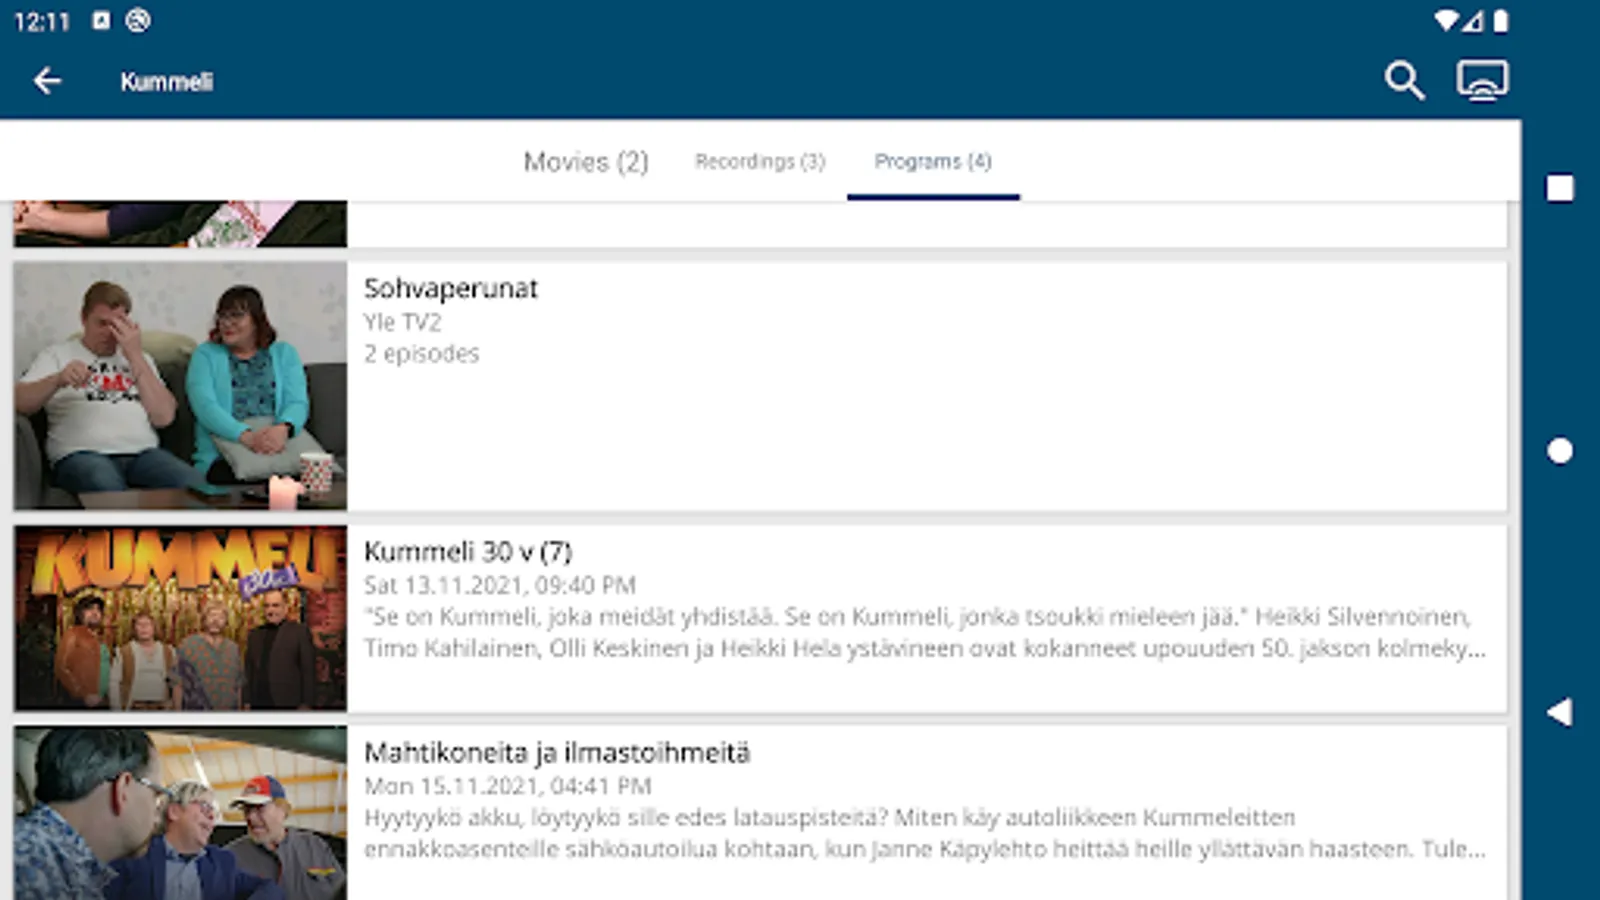Click the Yle TV2 channel label

pyautogui.click(x=402, y=322)
